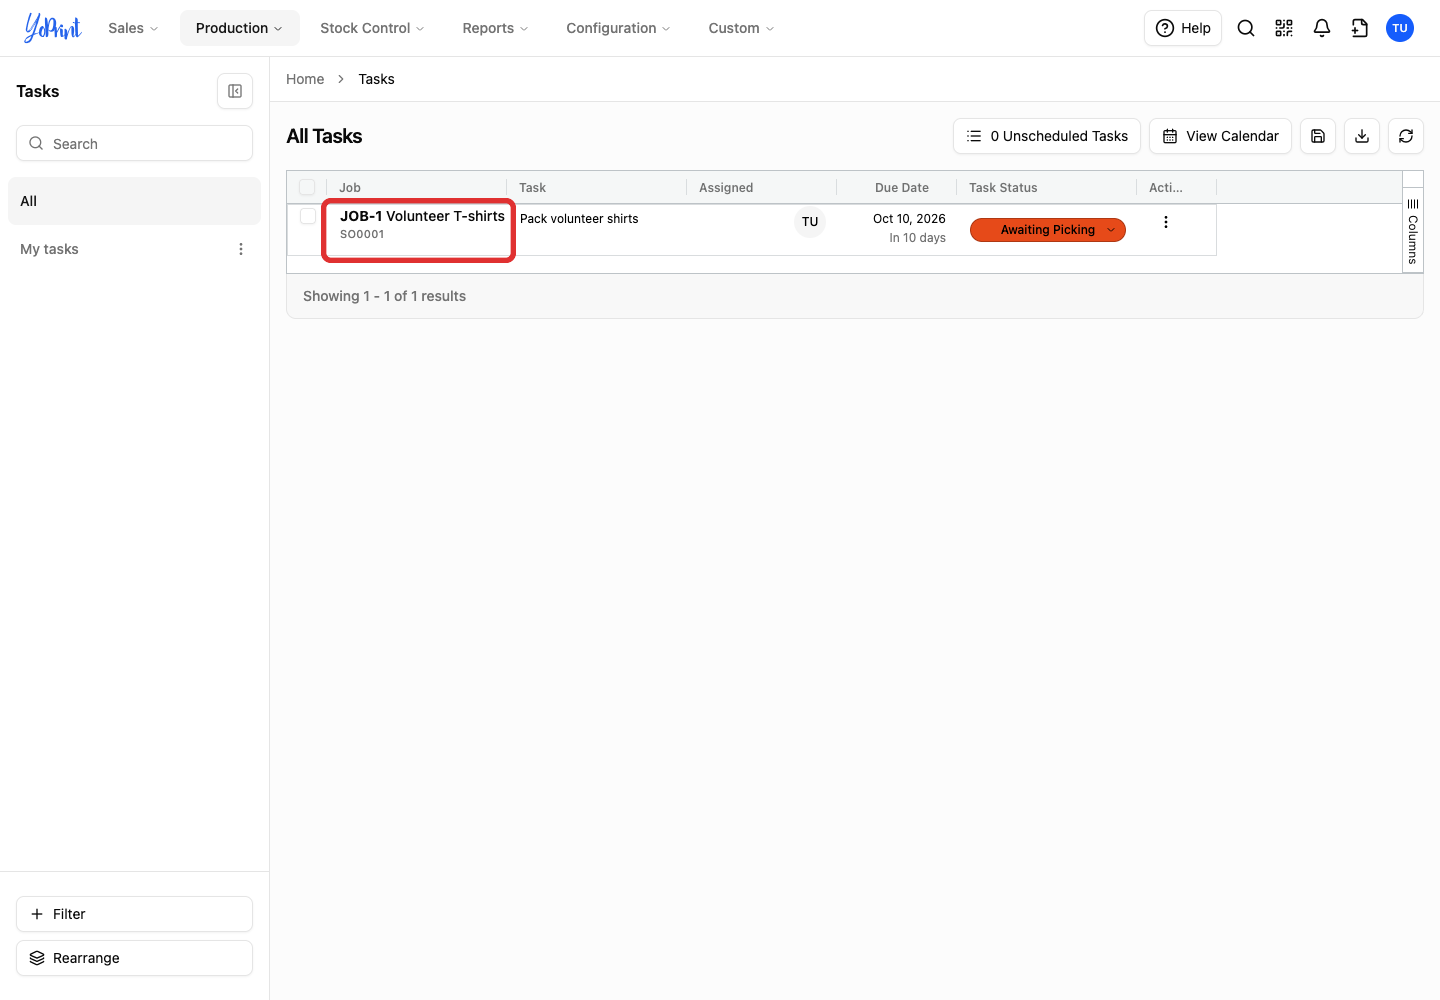Sort by the Task Status column header
Viewport: 1440px width, 1000px height.
coord(1003,187)
